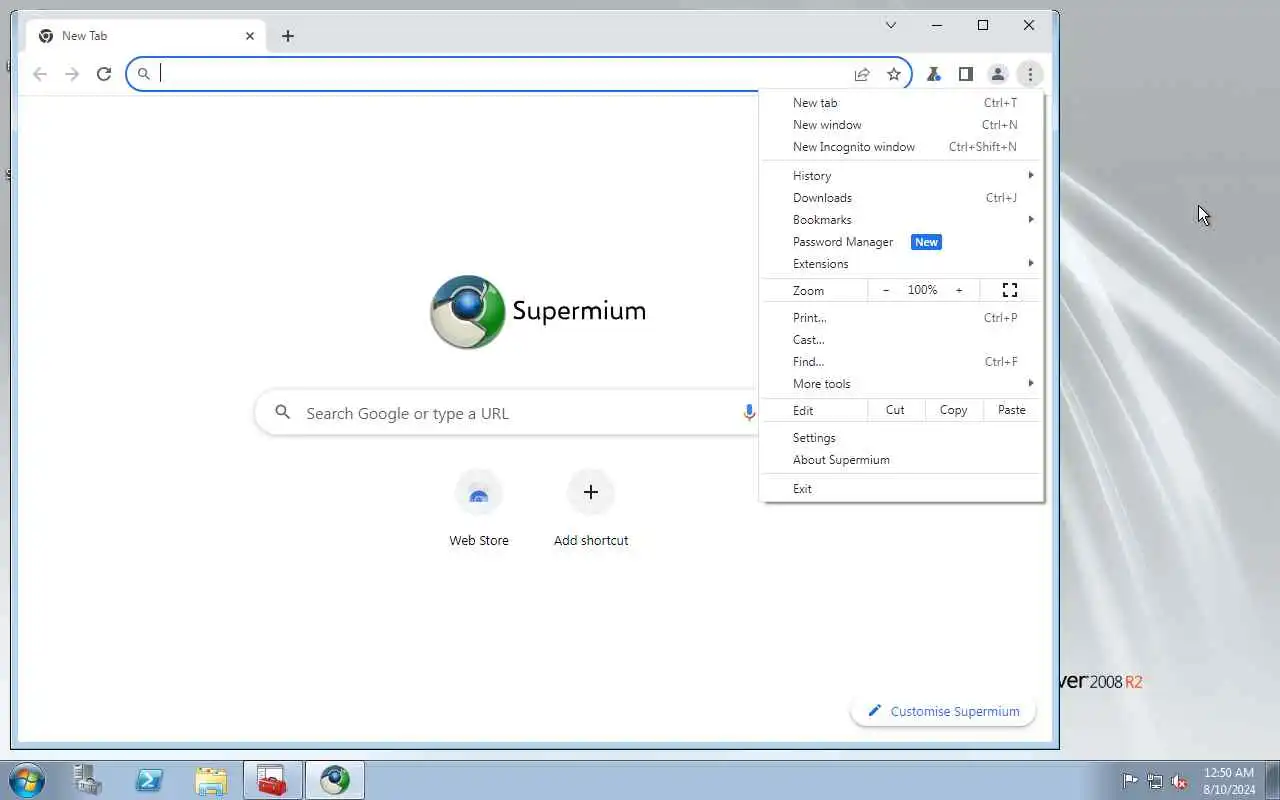Select Print... in the menu

(902, 318)
